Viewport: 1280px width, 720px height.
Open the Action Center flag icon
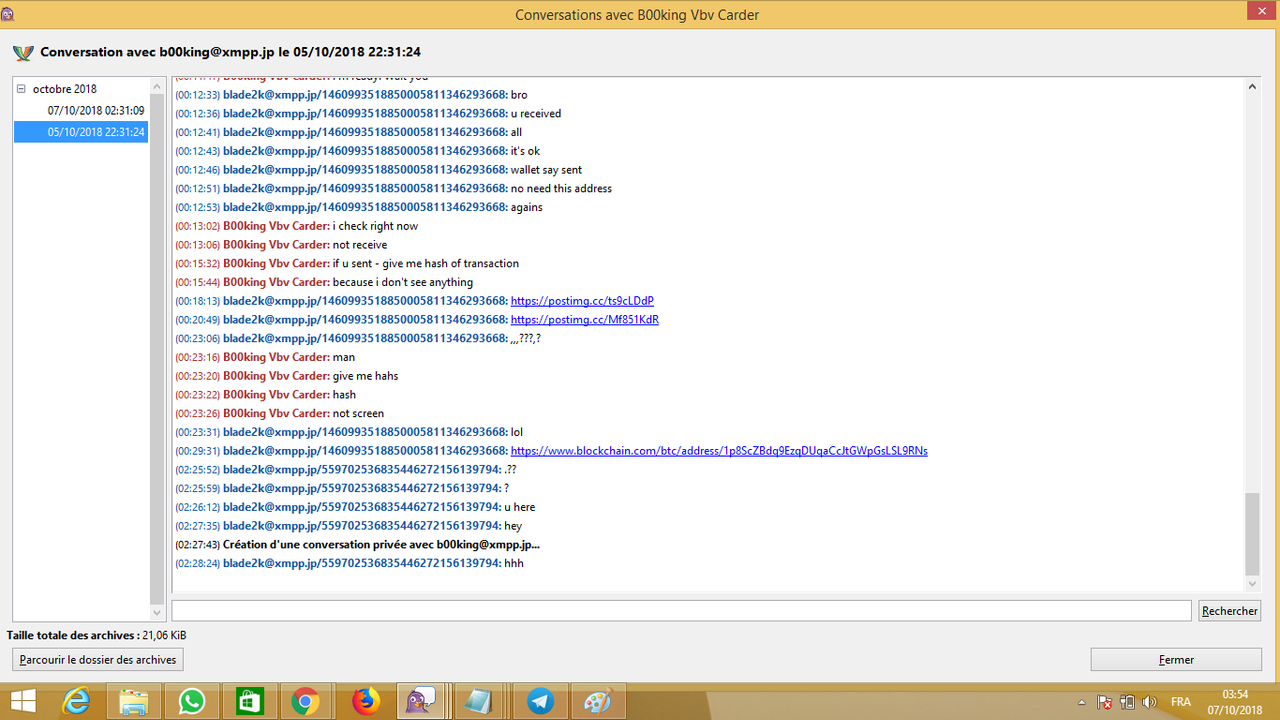pos(1105,702)
